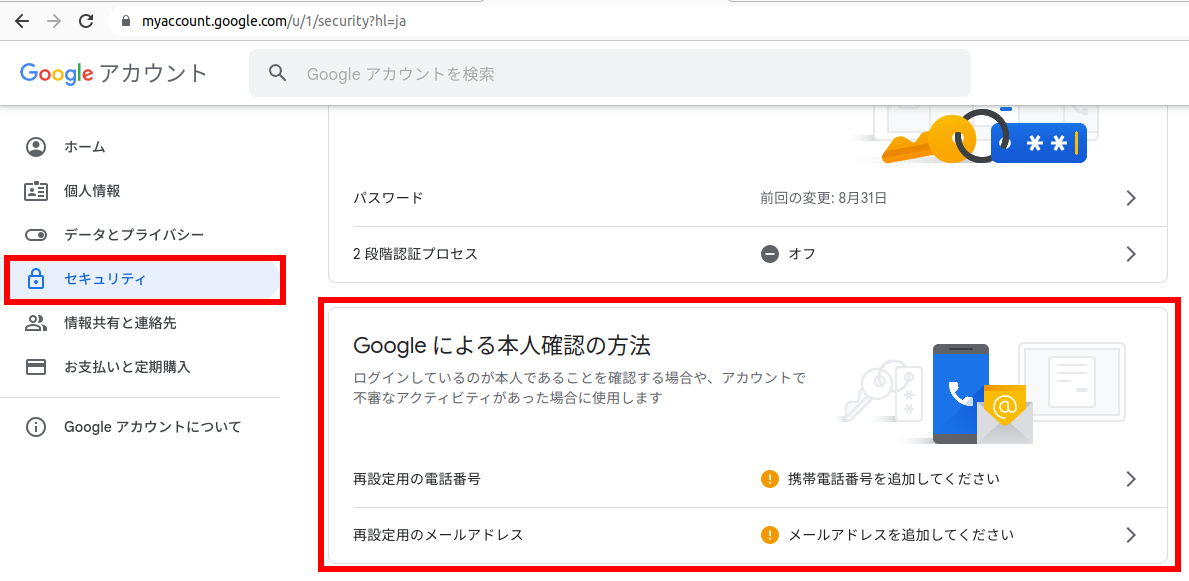The width and height of the screenshot is (1189, 581).
Task: Open the パスワード row chevron
Action: coord(1131,198)
